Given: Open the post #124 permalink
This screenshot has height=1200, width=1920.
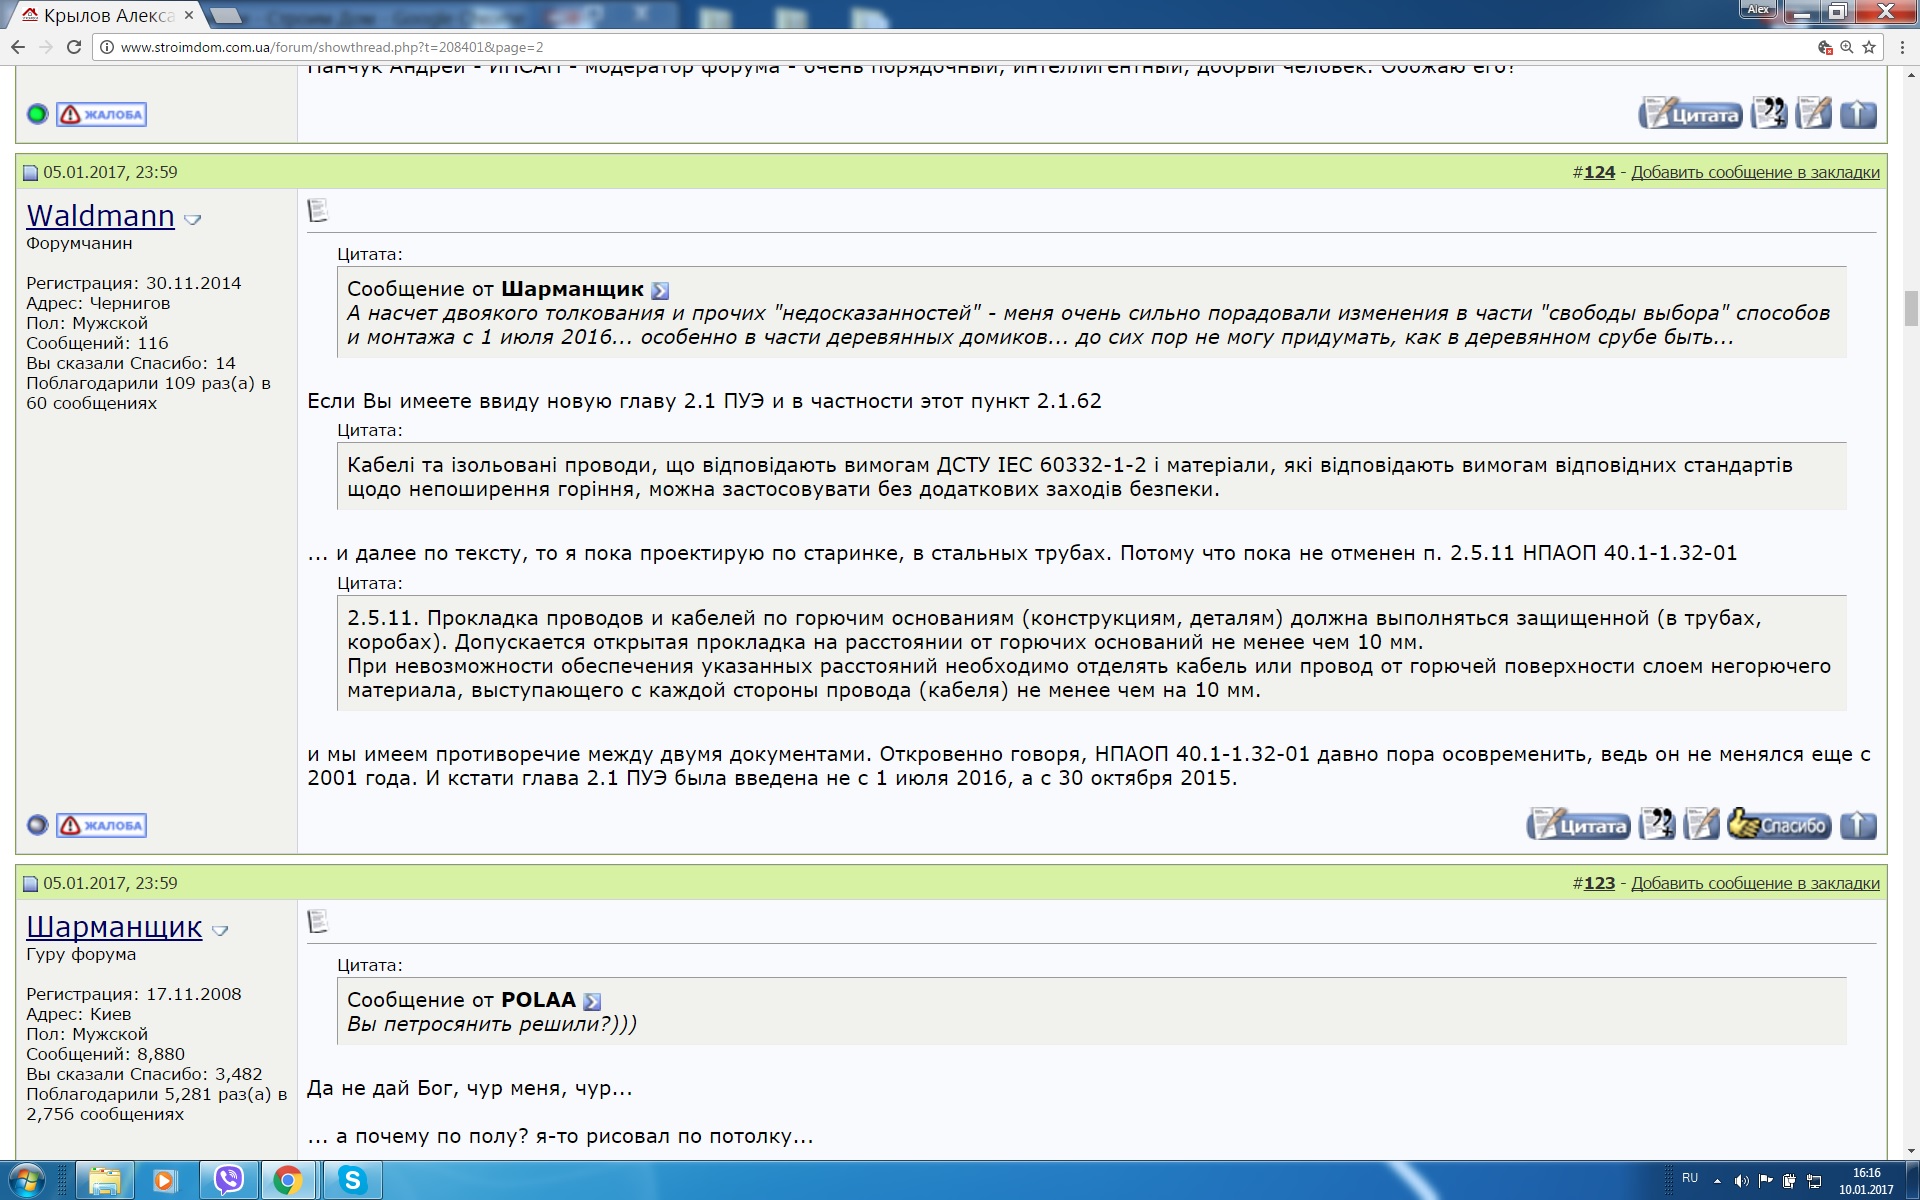Looking at the screenshot, I should (x=1599, y=172).
